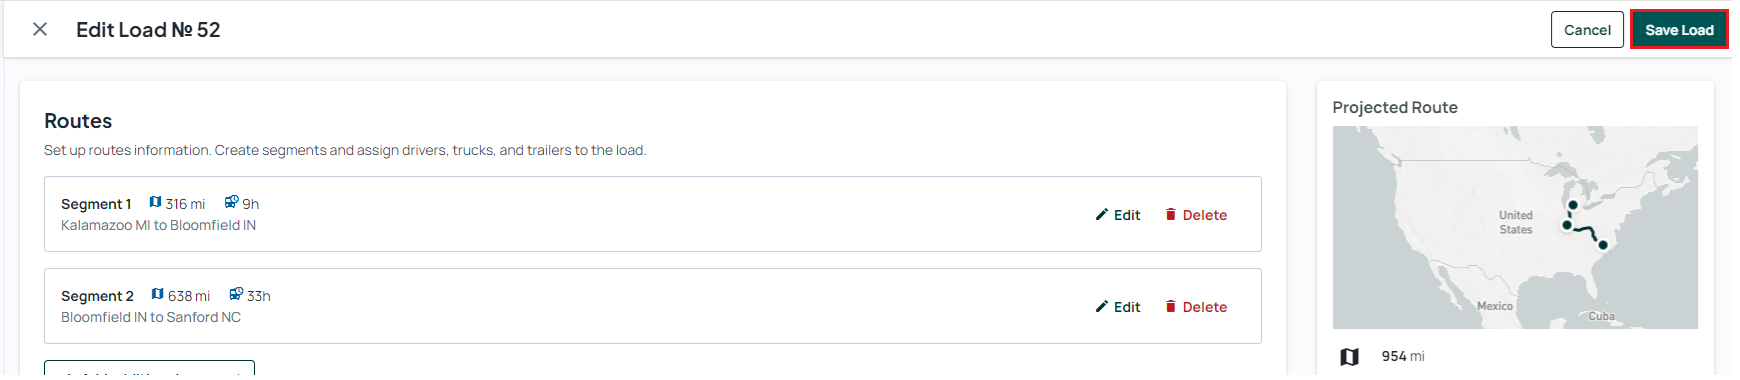Click the truck duration icon next to 33h

[236, 294]
